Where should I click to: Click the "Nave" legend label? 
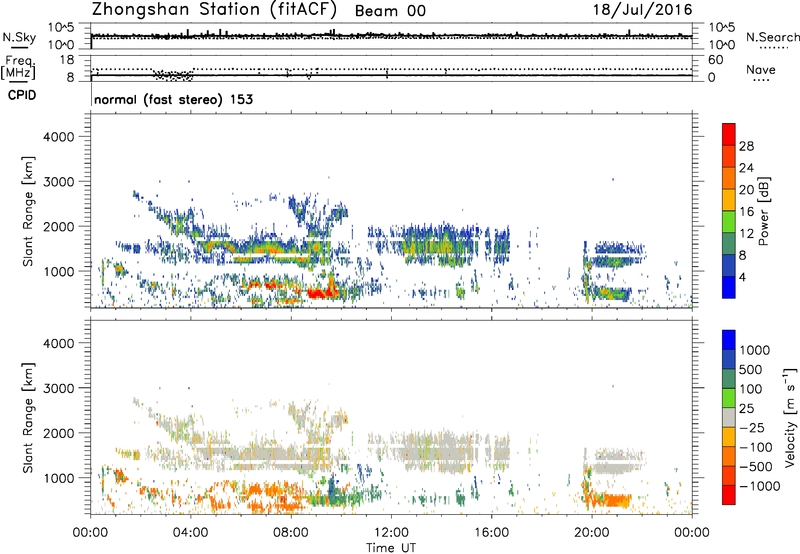tap(761, 70)
